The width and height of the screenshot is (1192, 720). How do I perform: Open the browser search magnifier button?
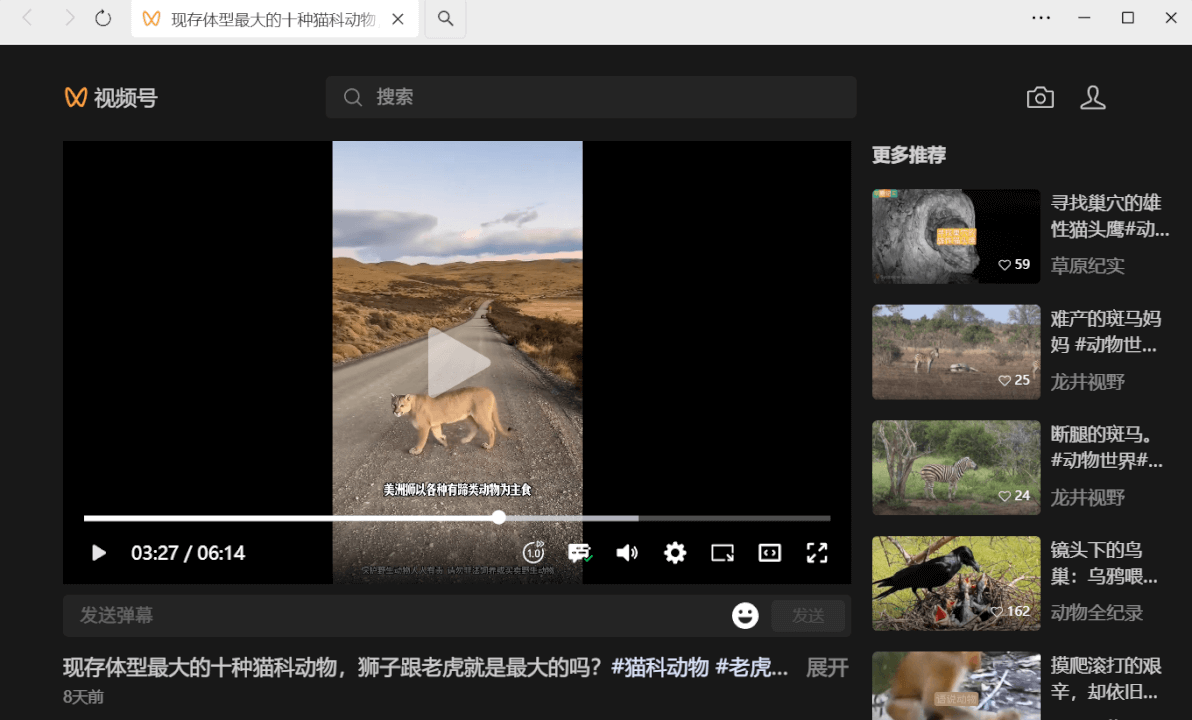[x=446, y=19]
